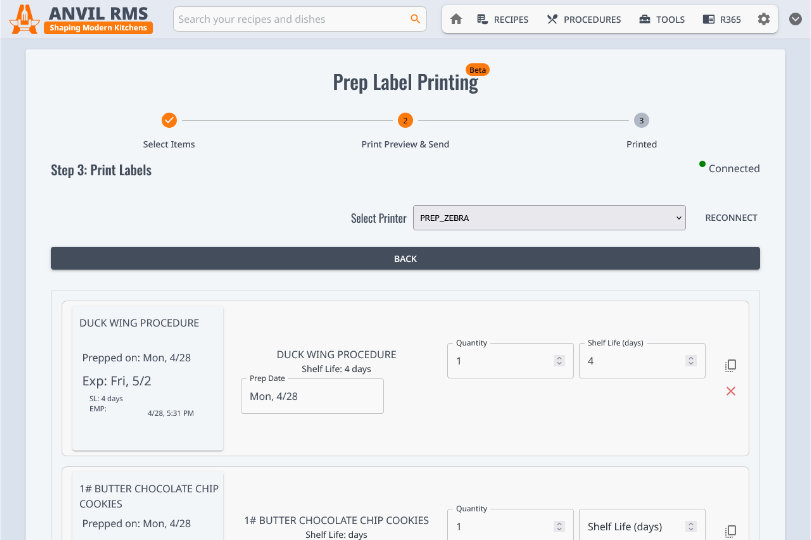Click the Duck Wing Quantity stepper
The image size is (811, 540).
[558, 361]
